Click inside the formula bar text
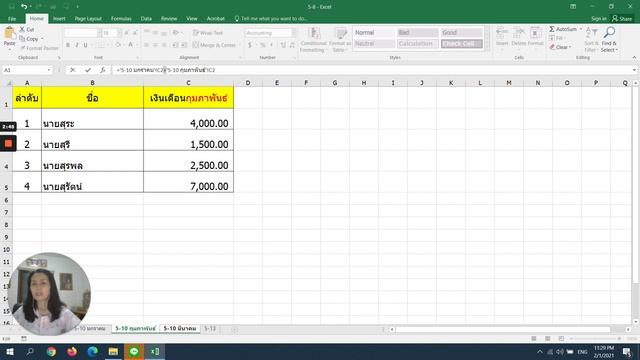This screenshot has width=640, height=360. point(165,70)
